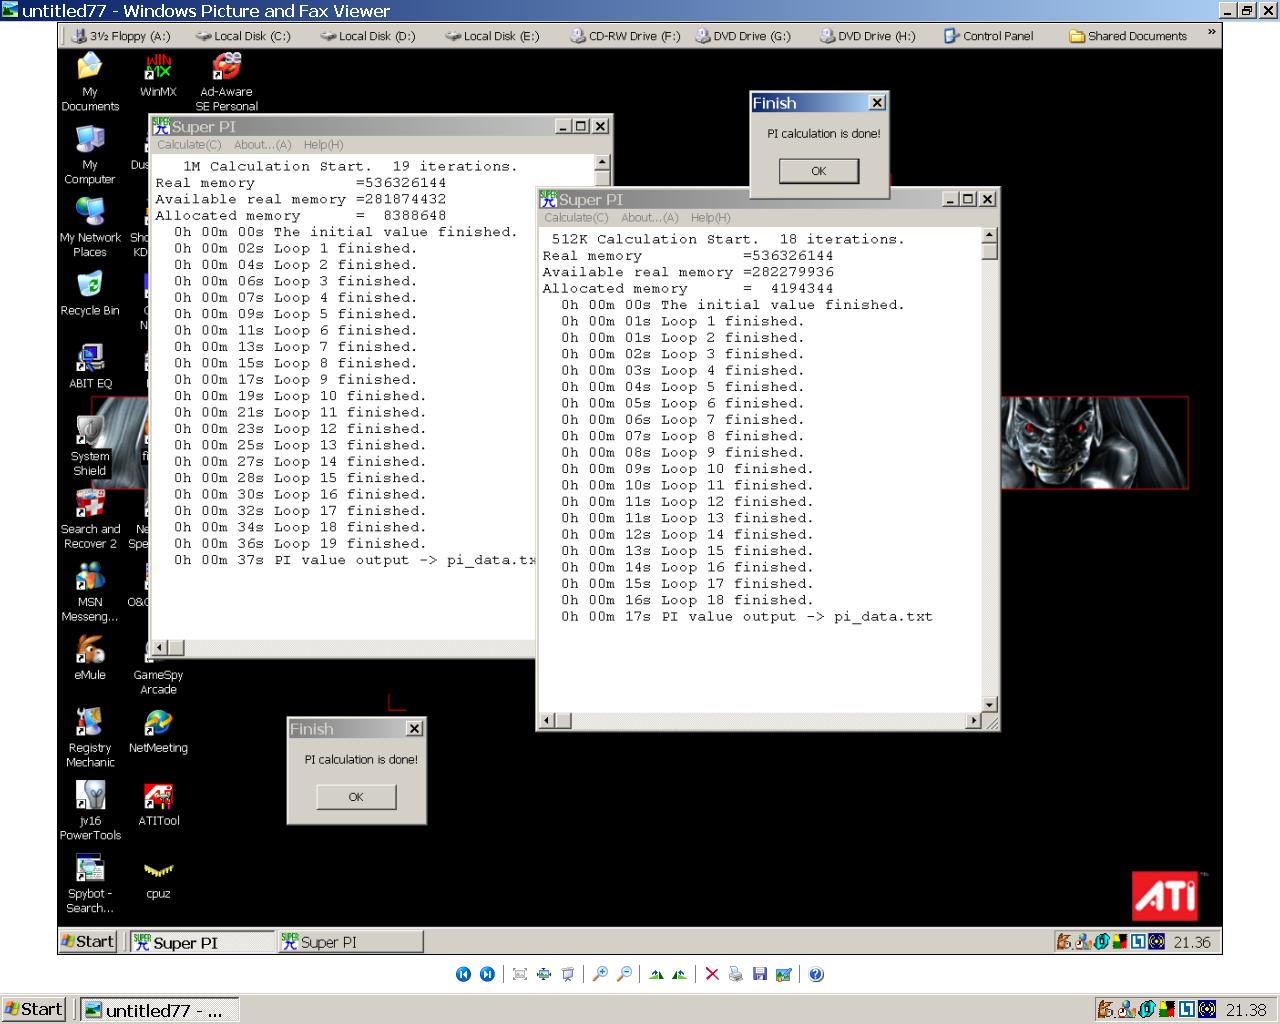The image size is (1280, 1024).
Task: Rotate the image clockwise
Action: [656, 974]
